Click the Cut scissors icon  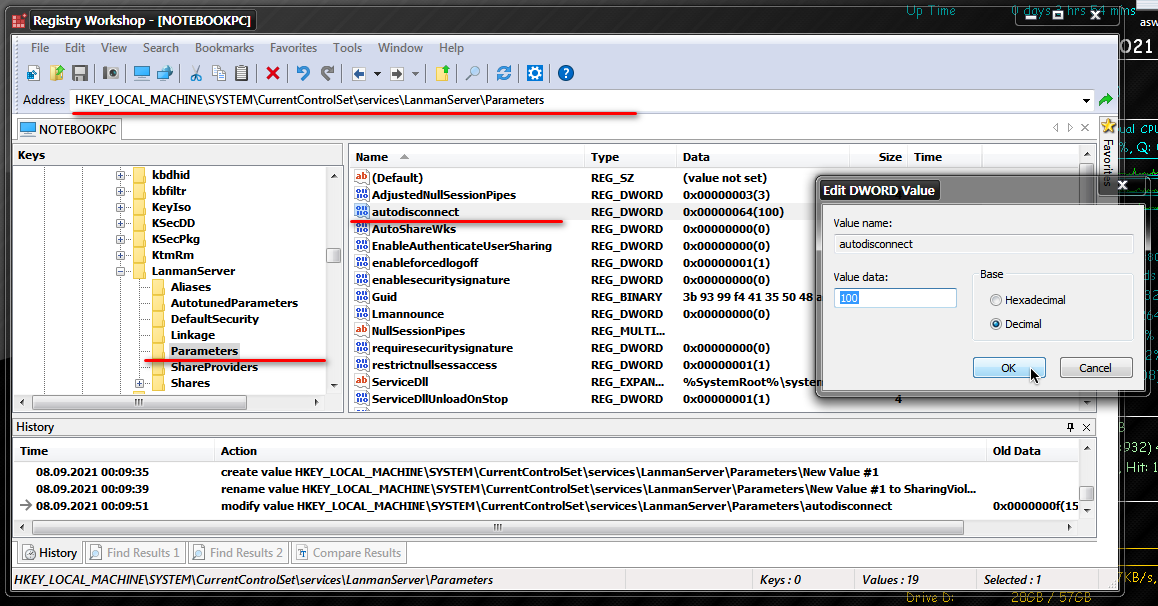196,73
